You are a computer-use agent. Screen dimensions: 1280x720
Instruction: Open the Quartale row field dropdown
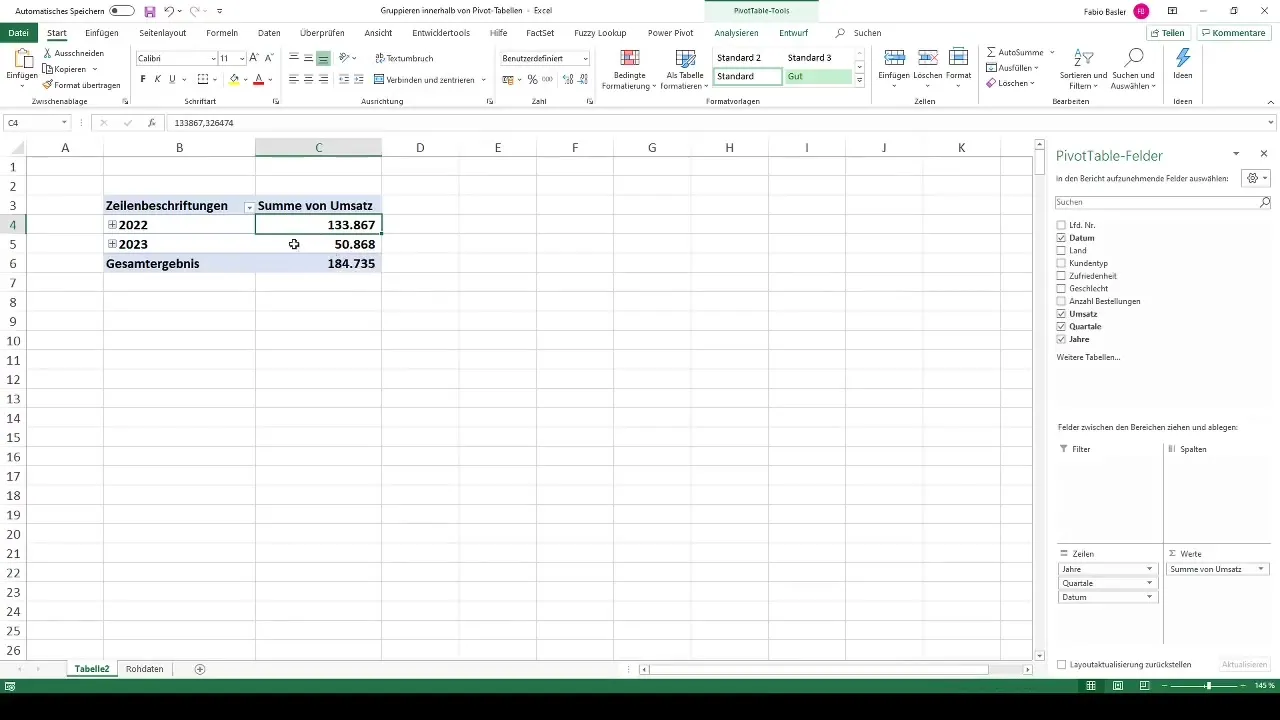[1150, 583]
